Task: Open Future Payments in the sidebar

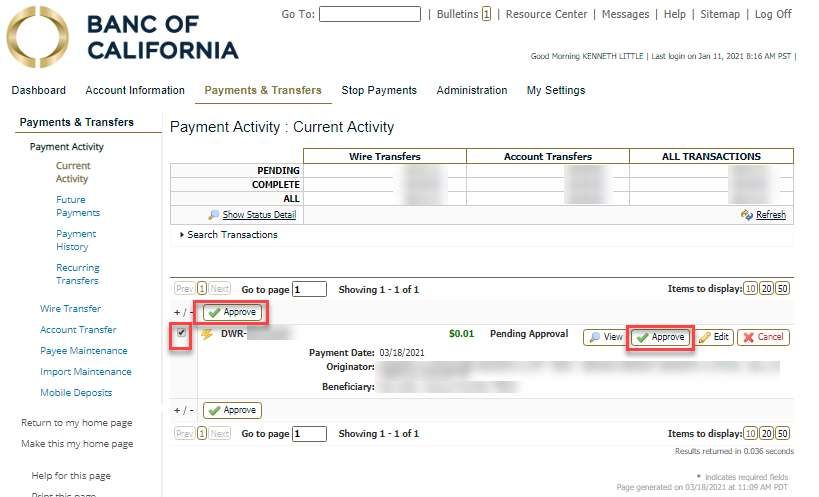Action: tap(78, 206)
